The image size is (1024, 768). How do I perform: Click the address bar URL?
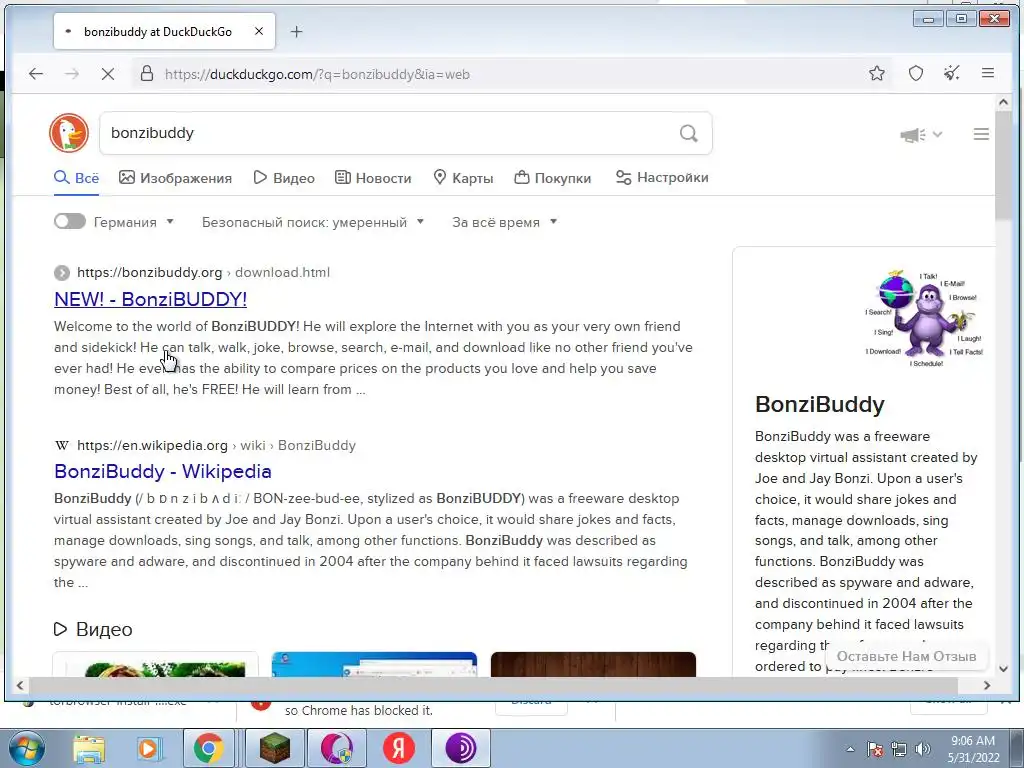[x=317, y=74]
